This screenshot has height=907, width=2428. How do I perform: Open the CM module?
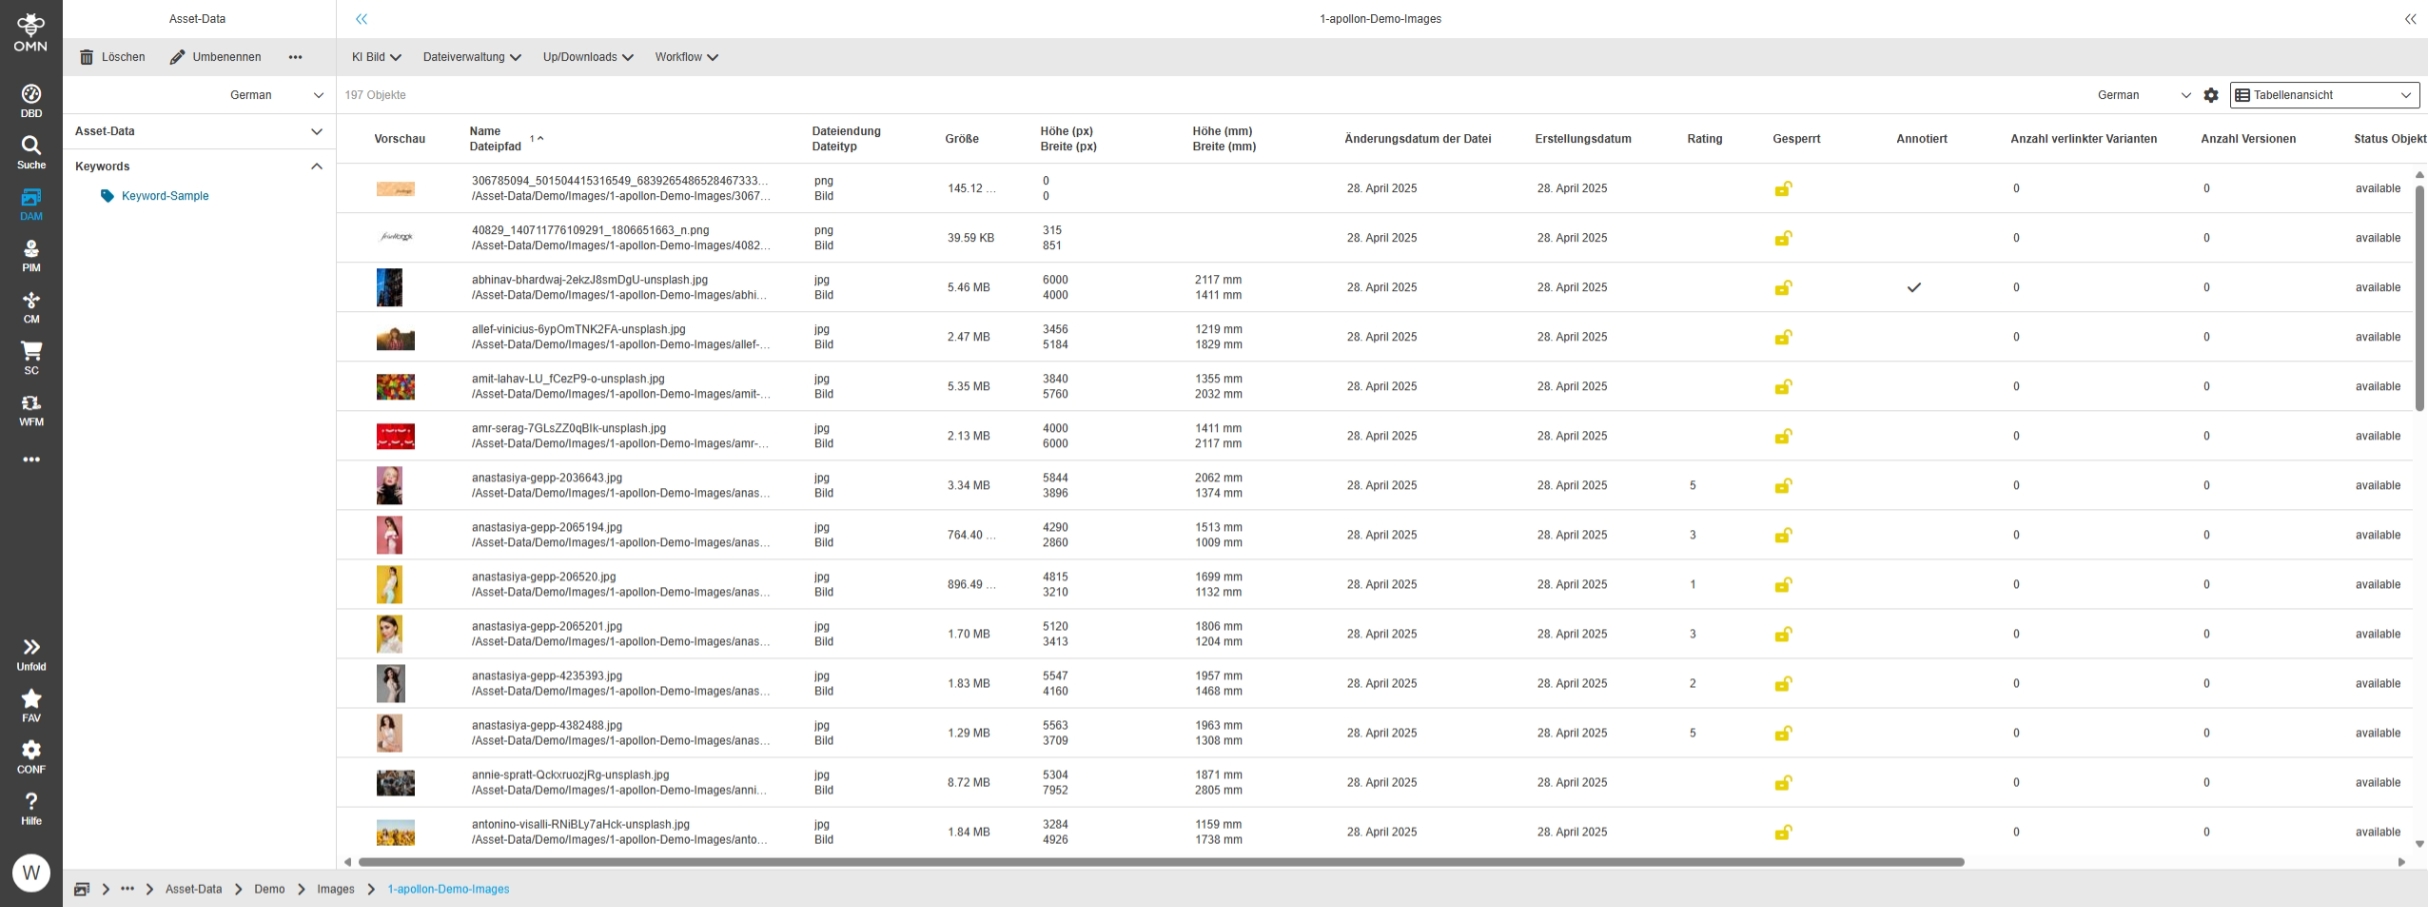point(31,307)
